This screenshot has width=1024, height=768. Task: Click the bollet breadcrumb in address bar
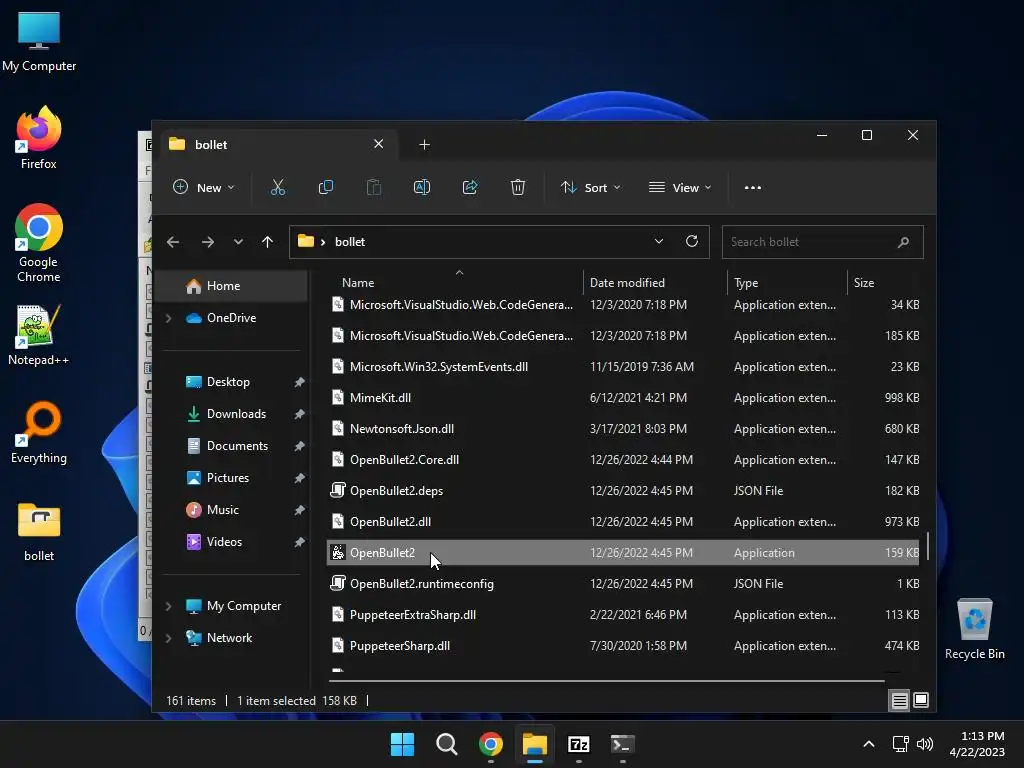350,242
